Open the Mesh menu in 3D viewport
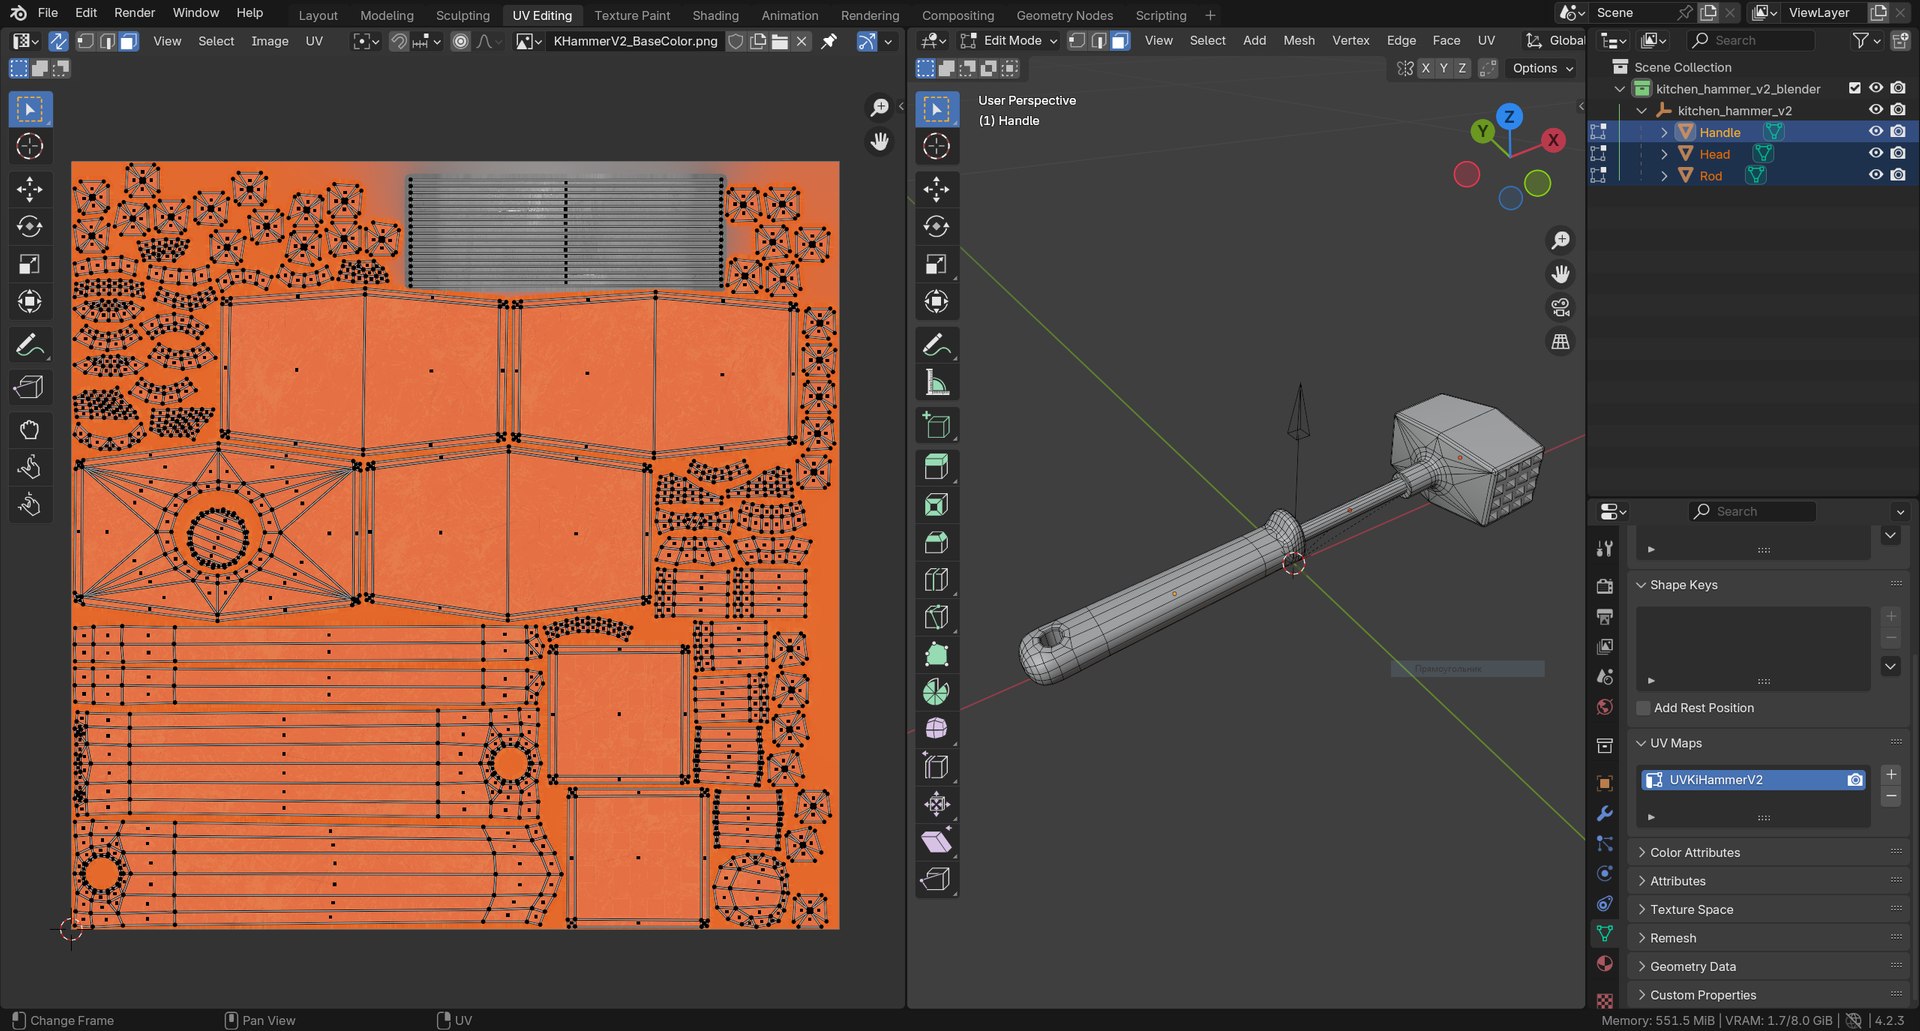The image size is (1920, 1031). [1299, 41]
